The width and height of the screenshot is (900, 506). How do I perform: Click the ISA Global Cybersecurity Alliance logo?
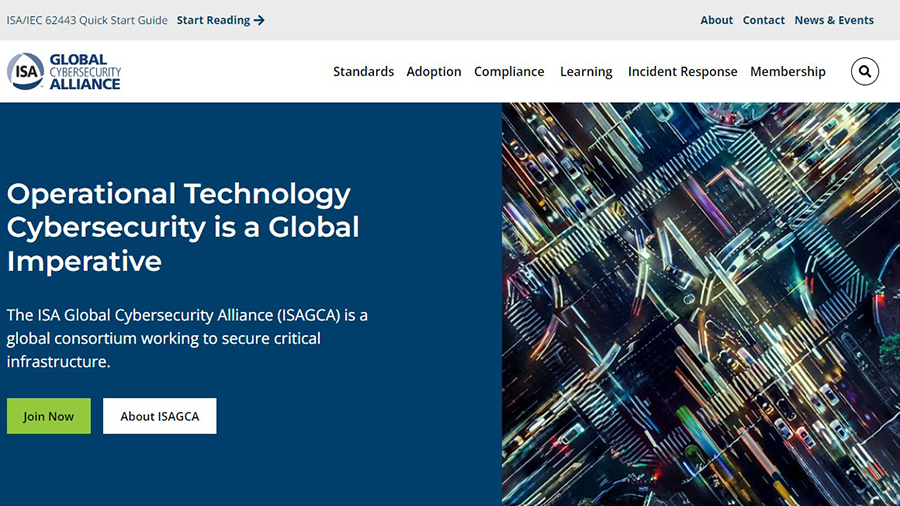64,72
